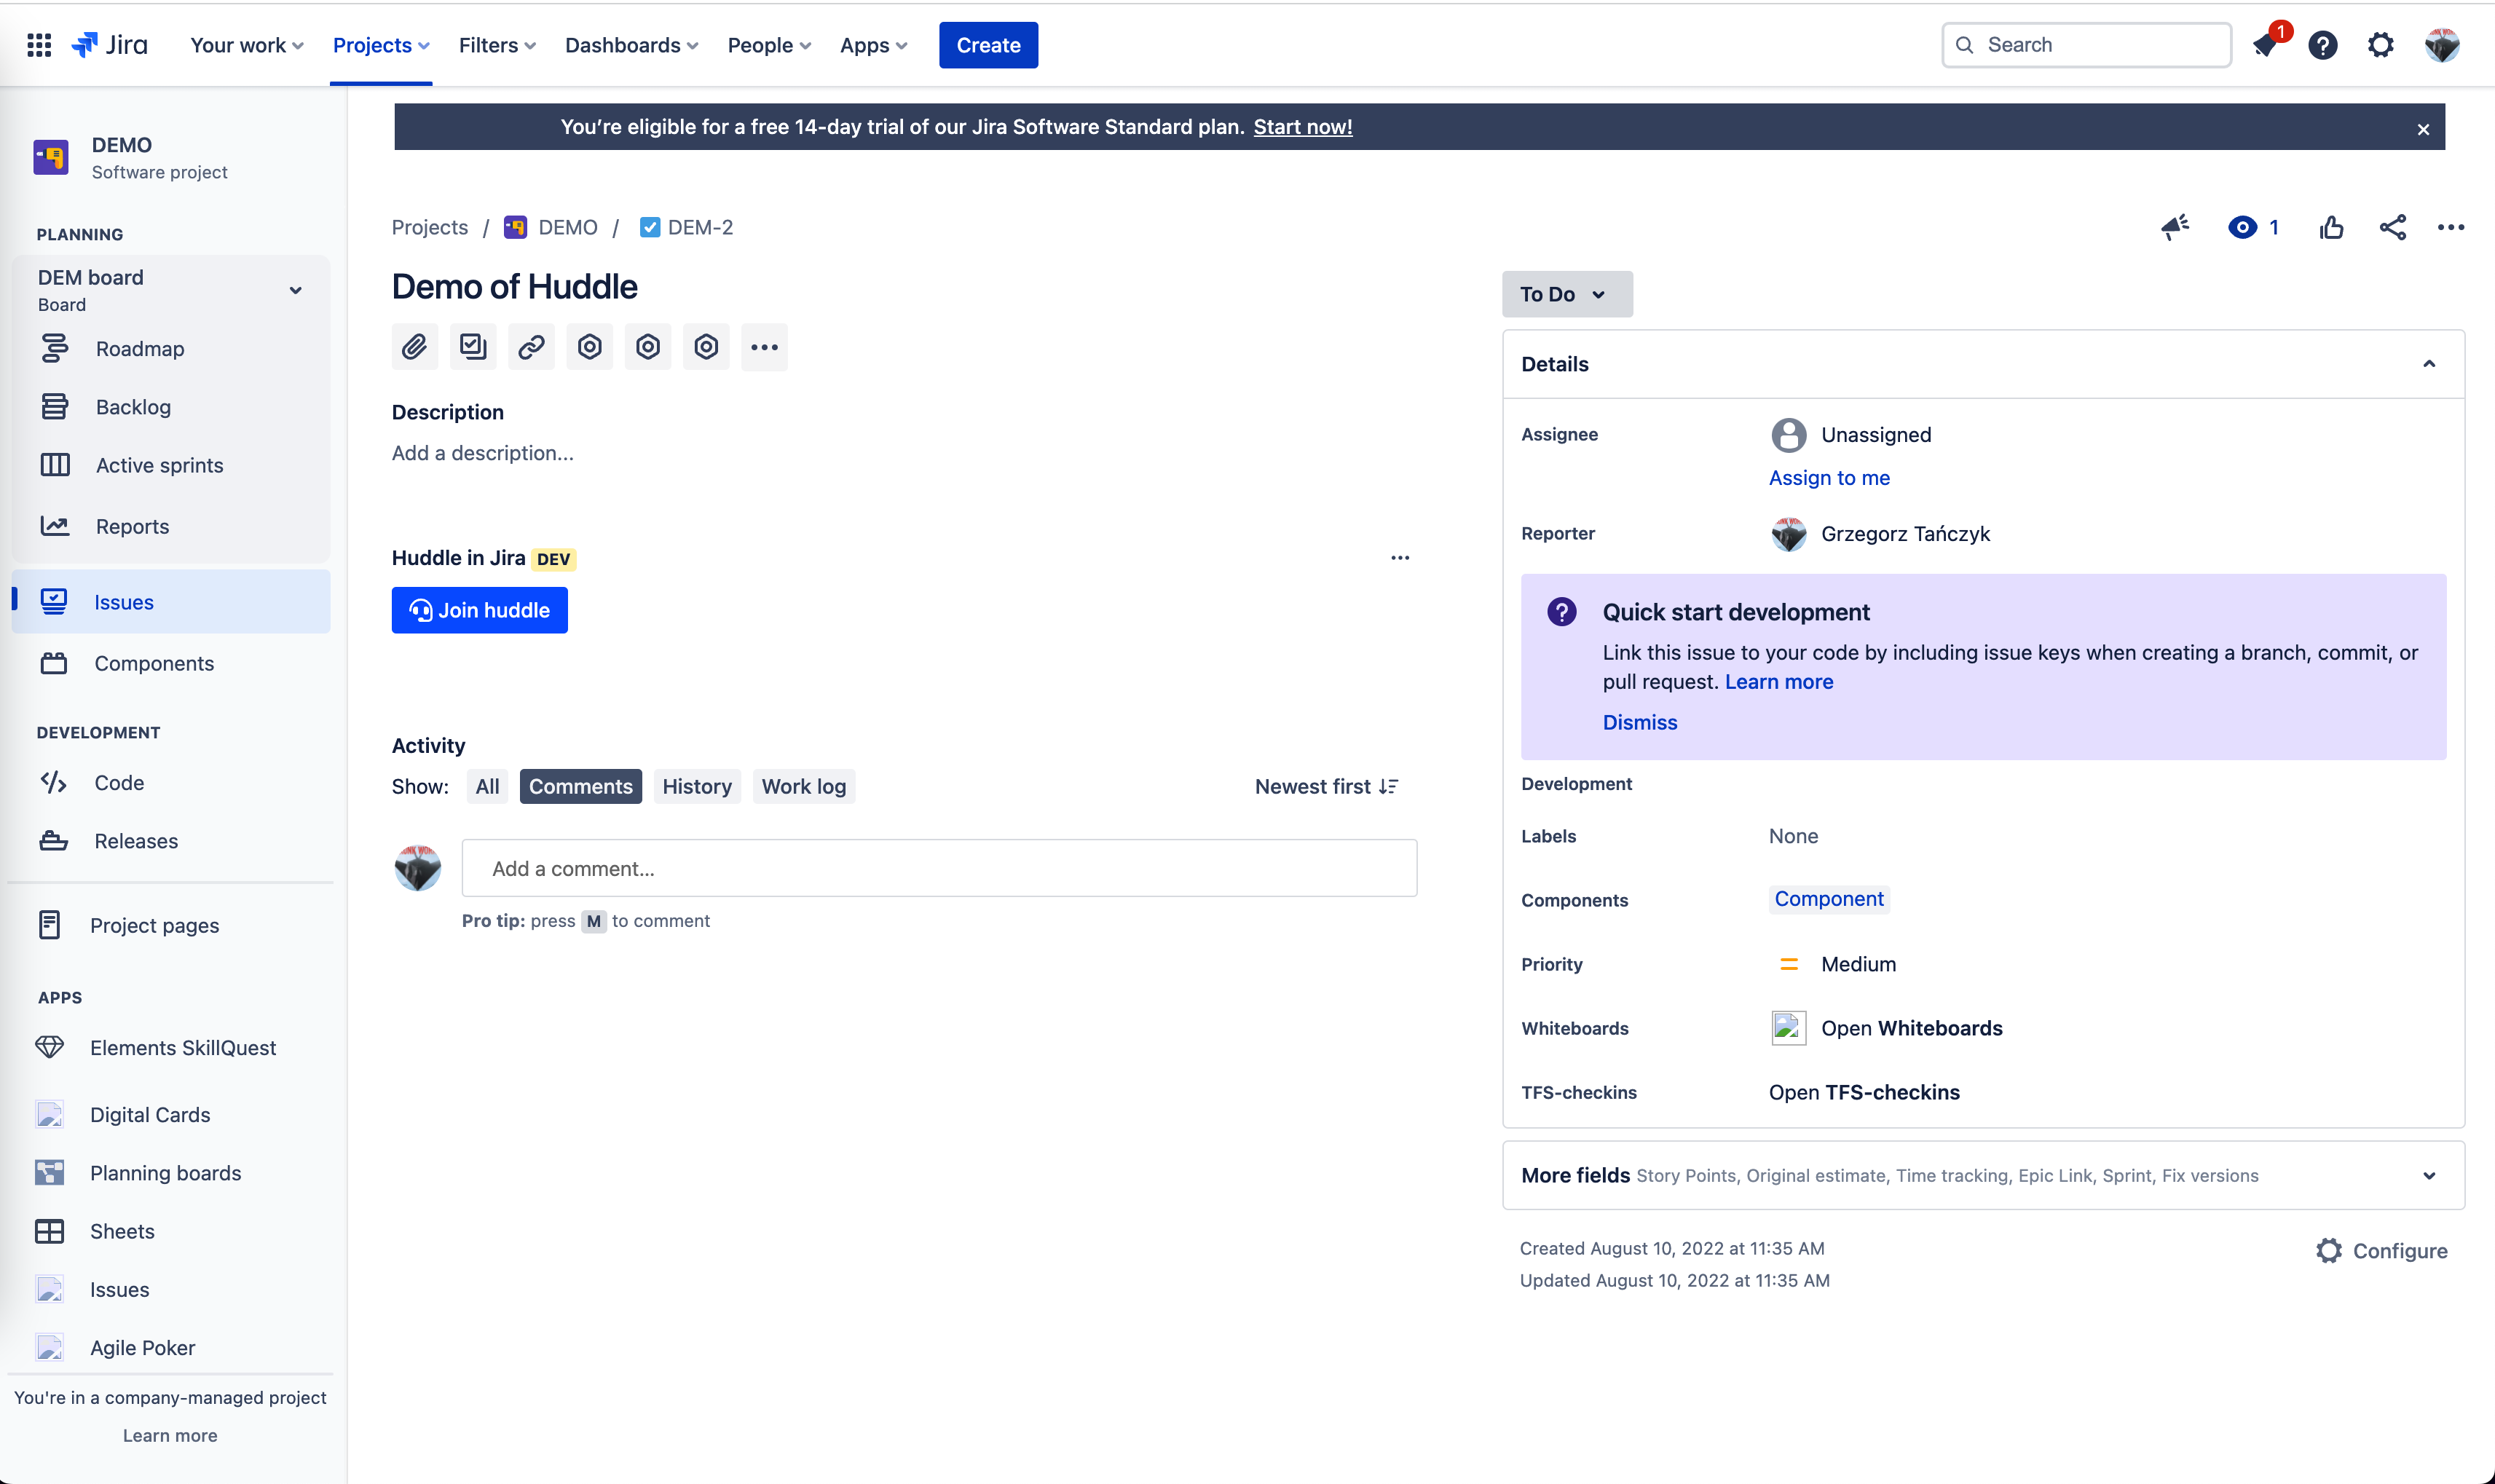The image size is (2495, 1484).
Task: Click the give feedback megaphone icon
Action: click(2174, 228)
